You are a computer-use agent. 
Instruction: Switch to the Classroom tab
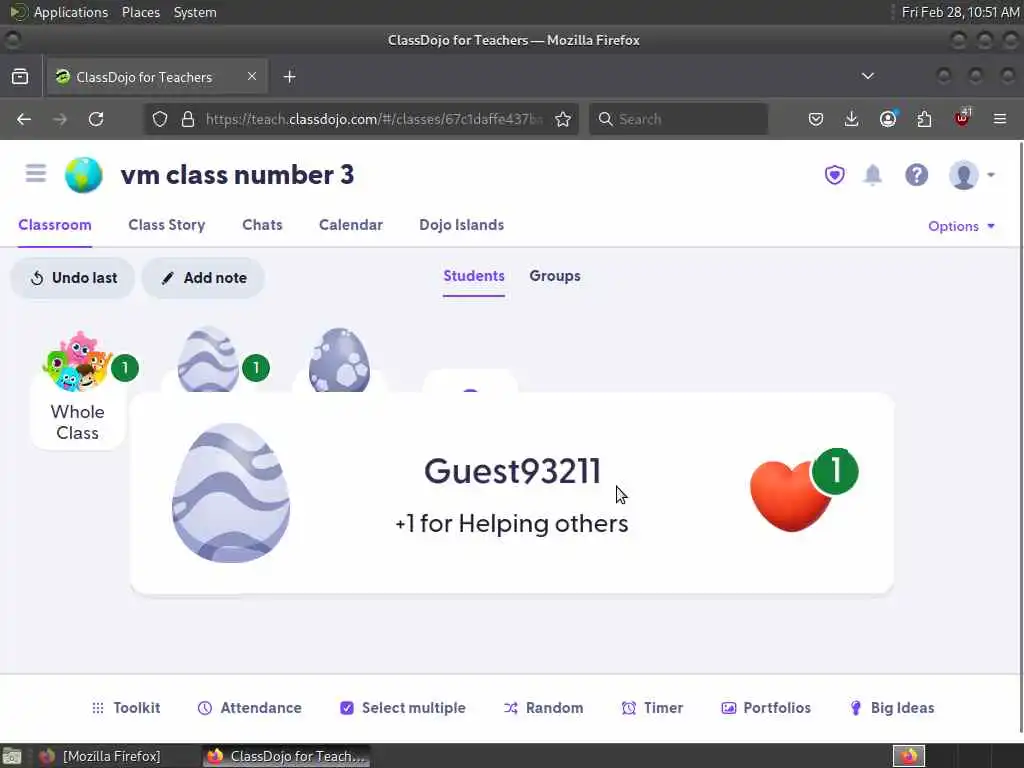point(55,225)
